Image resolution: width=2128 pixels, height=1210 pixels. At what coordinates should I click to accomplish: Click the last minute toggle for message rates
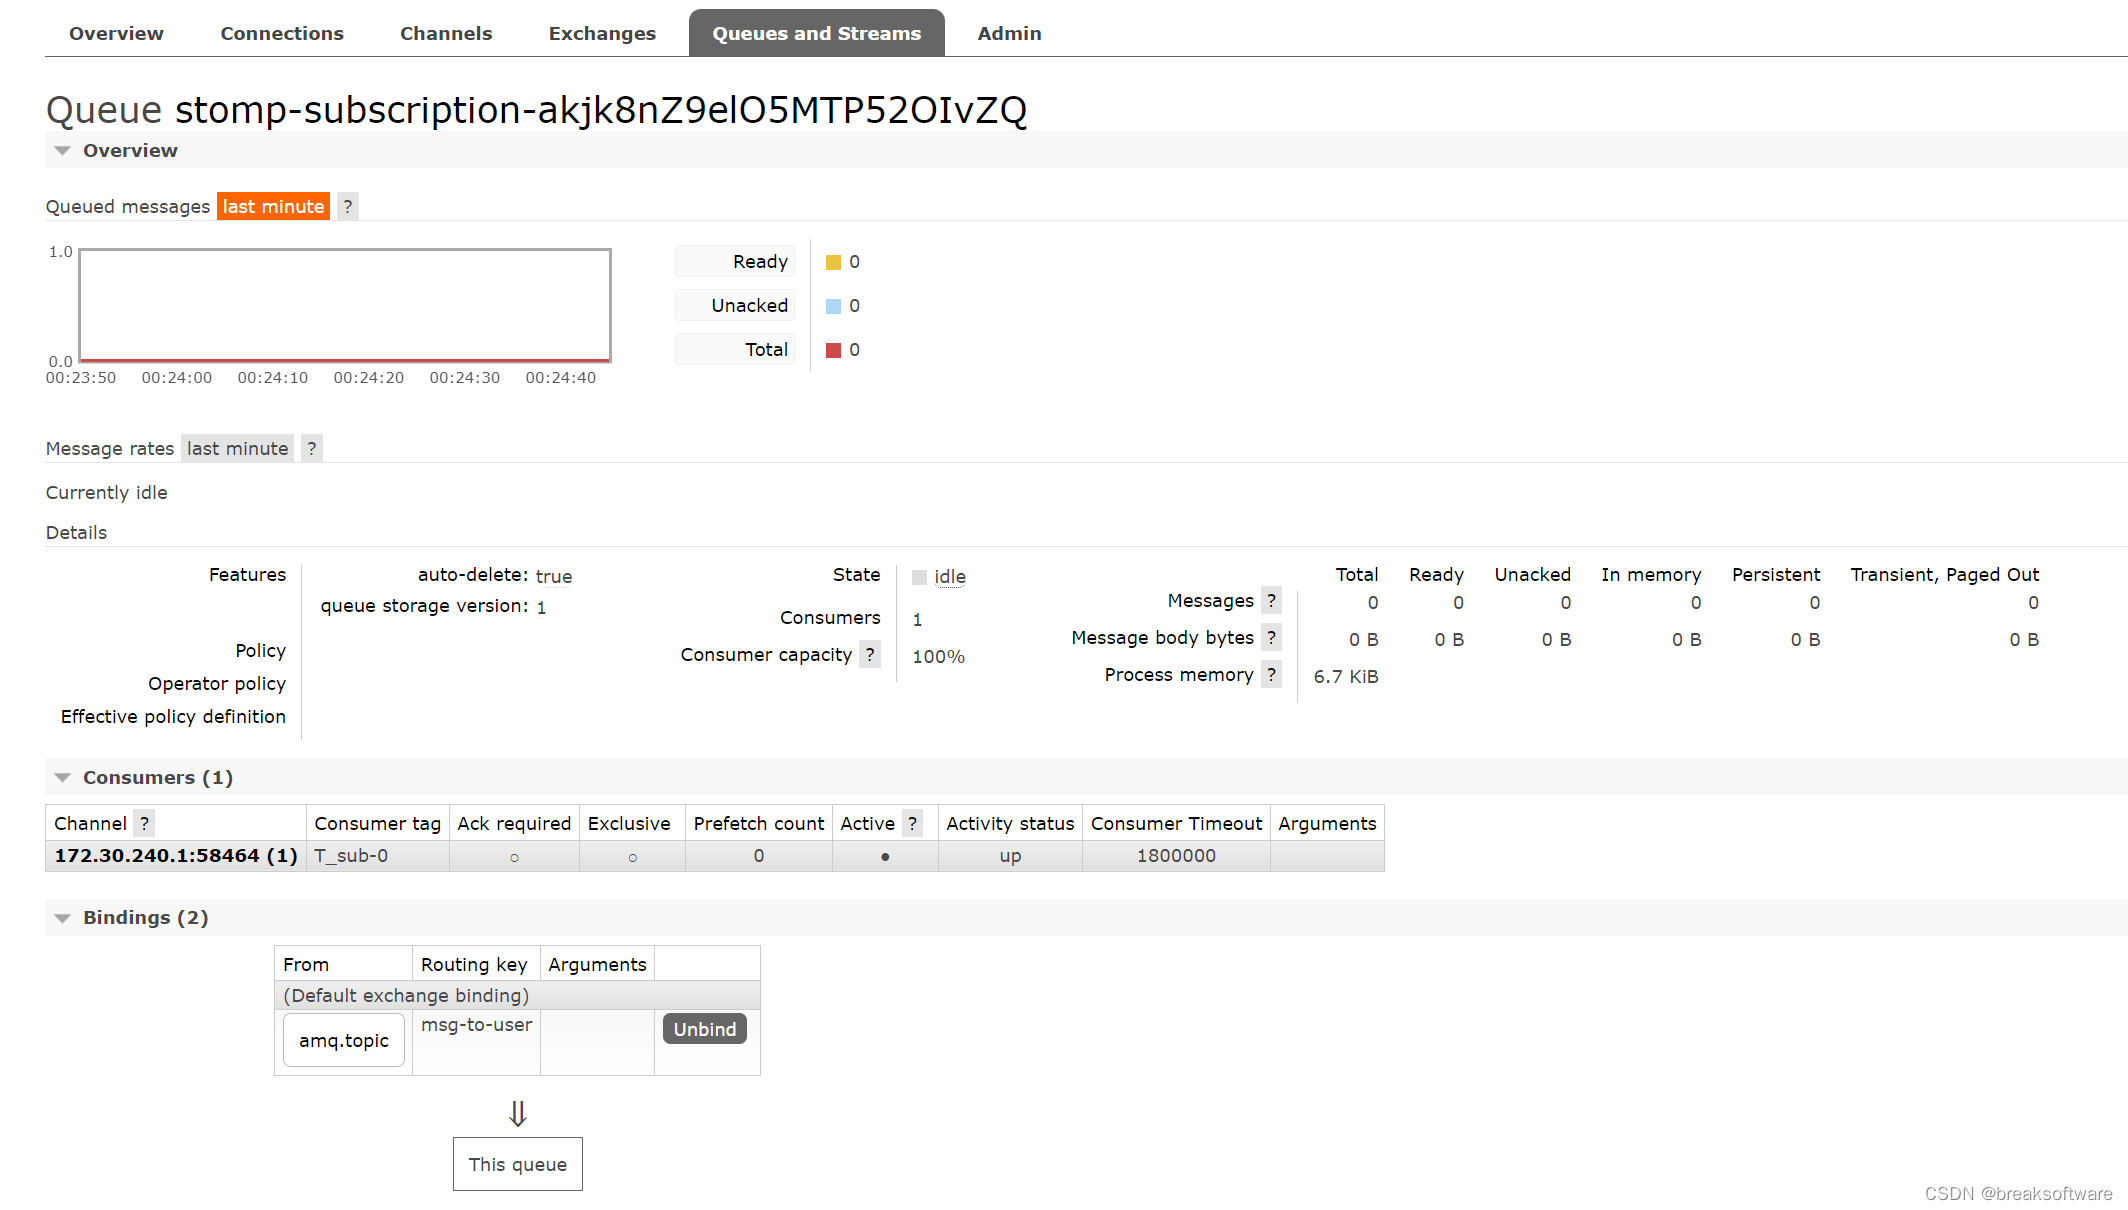coord(238,449)
